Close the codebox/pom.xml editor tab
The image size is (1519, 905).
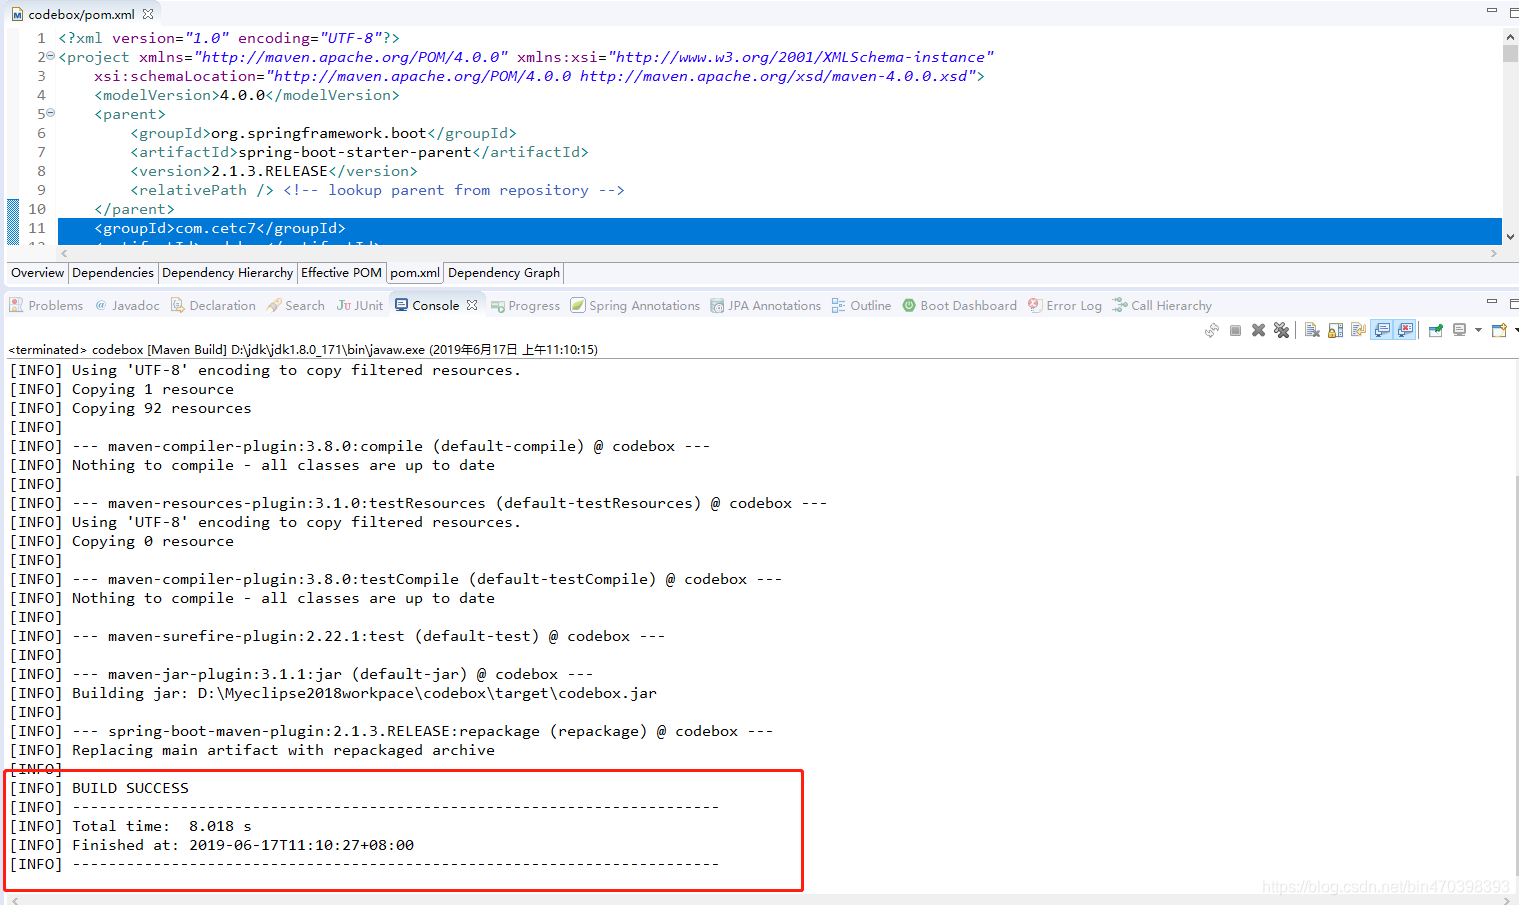tap(148, 14)
